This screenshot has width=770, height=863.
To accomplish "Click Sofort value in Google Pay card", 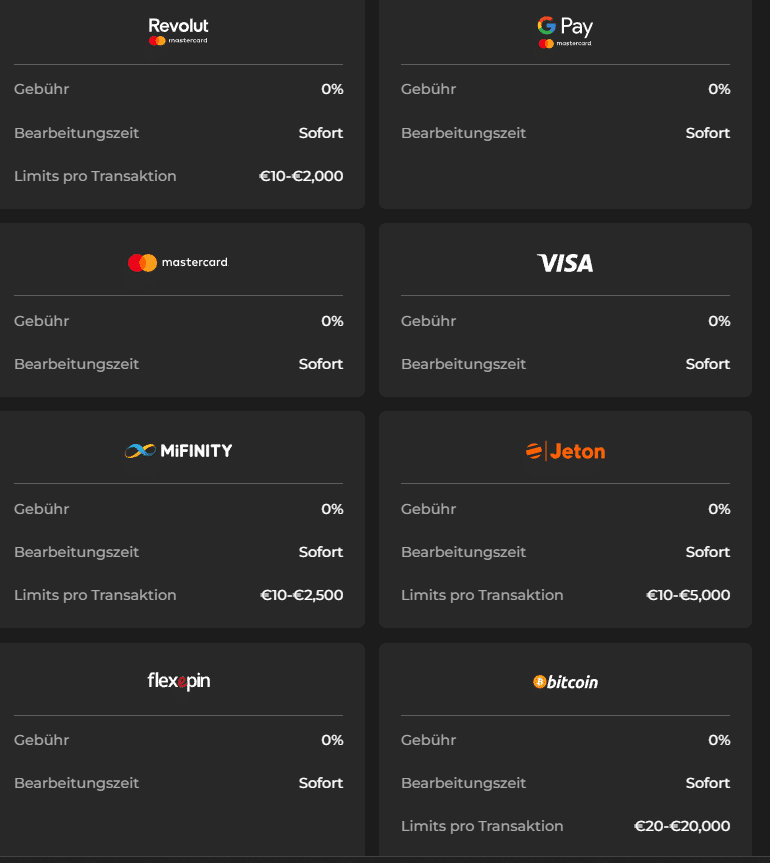I will pyautogui.click(x=708, y=133).
